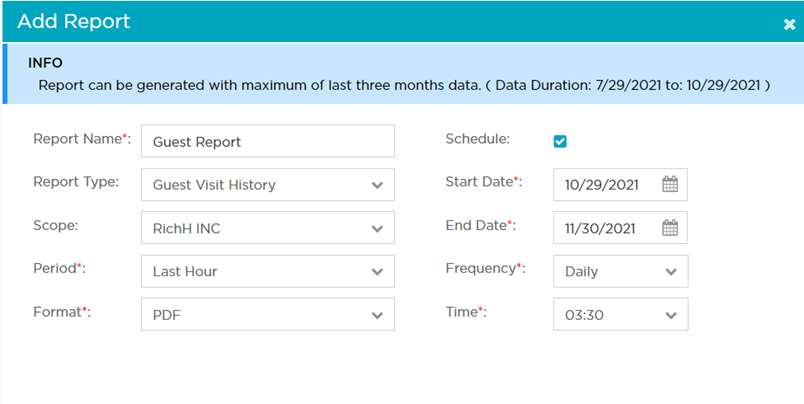Viewport: 804px width, 404px height.
Task: Click the End Date text 11/30/2021
Action: pos(602,228)
